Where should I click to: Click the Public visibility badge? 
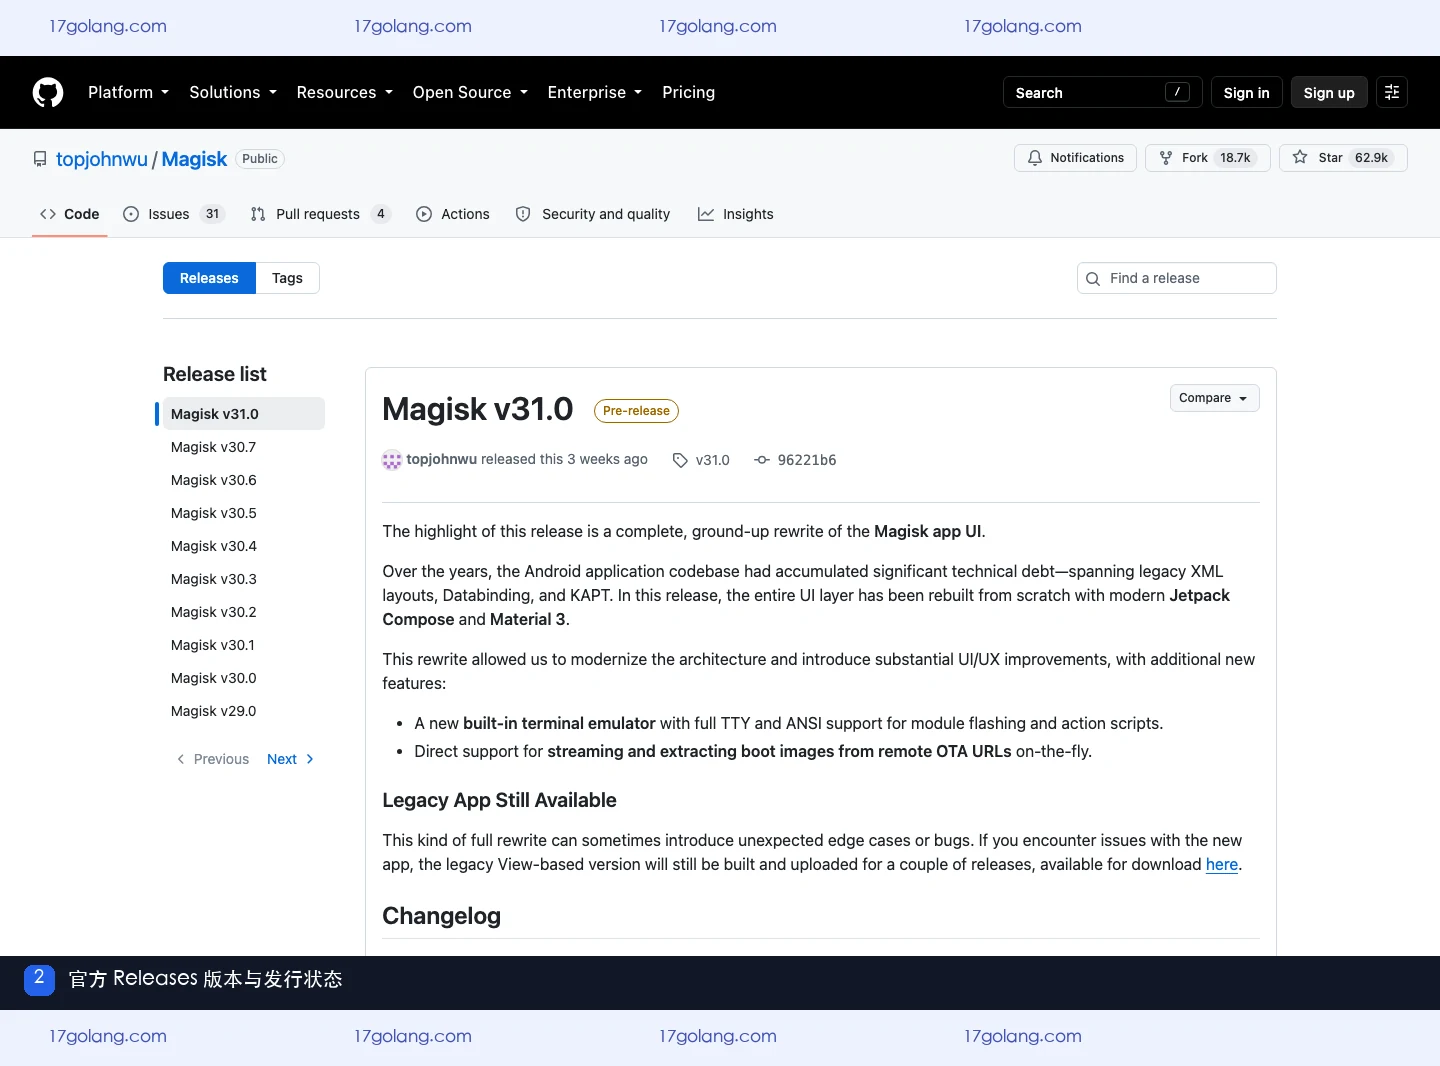pyautogui.click(x=260, y=159)
